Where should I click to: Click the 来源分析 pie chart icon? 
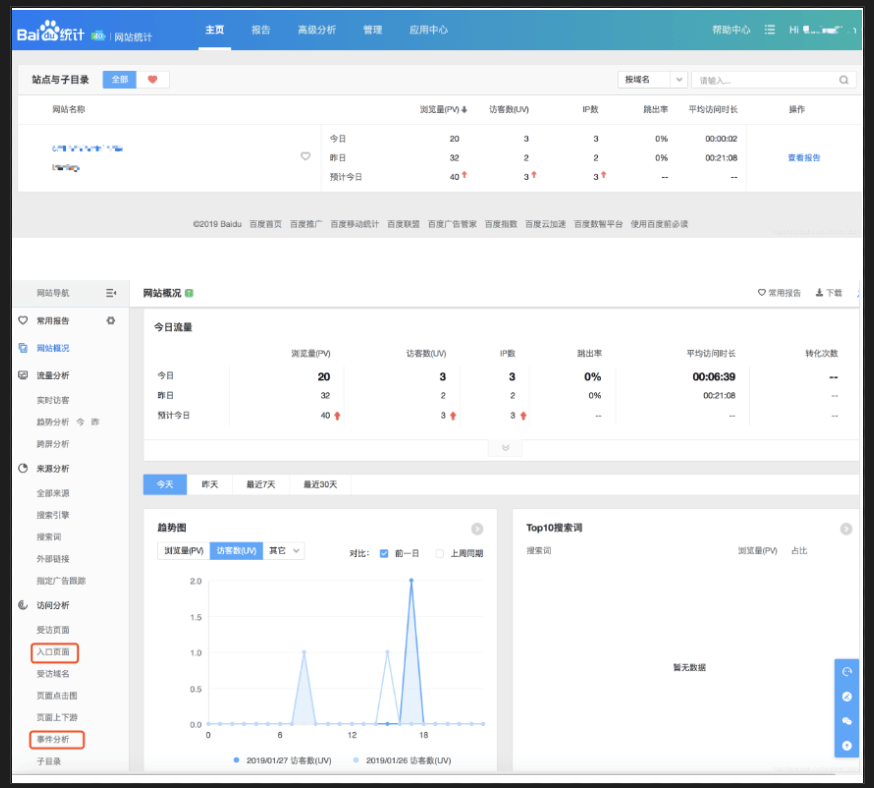point(23,468)
